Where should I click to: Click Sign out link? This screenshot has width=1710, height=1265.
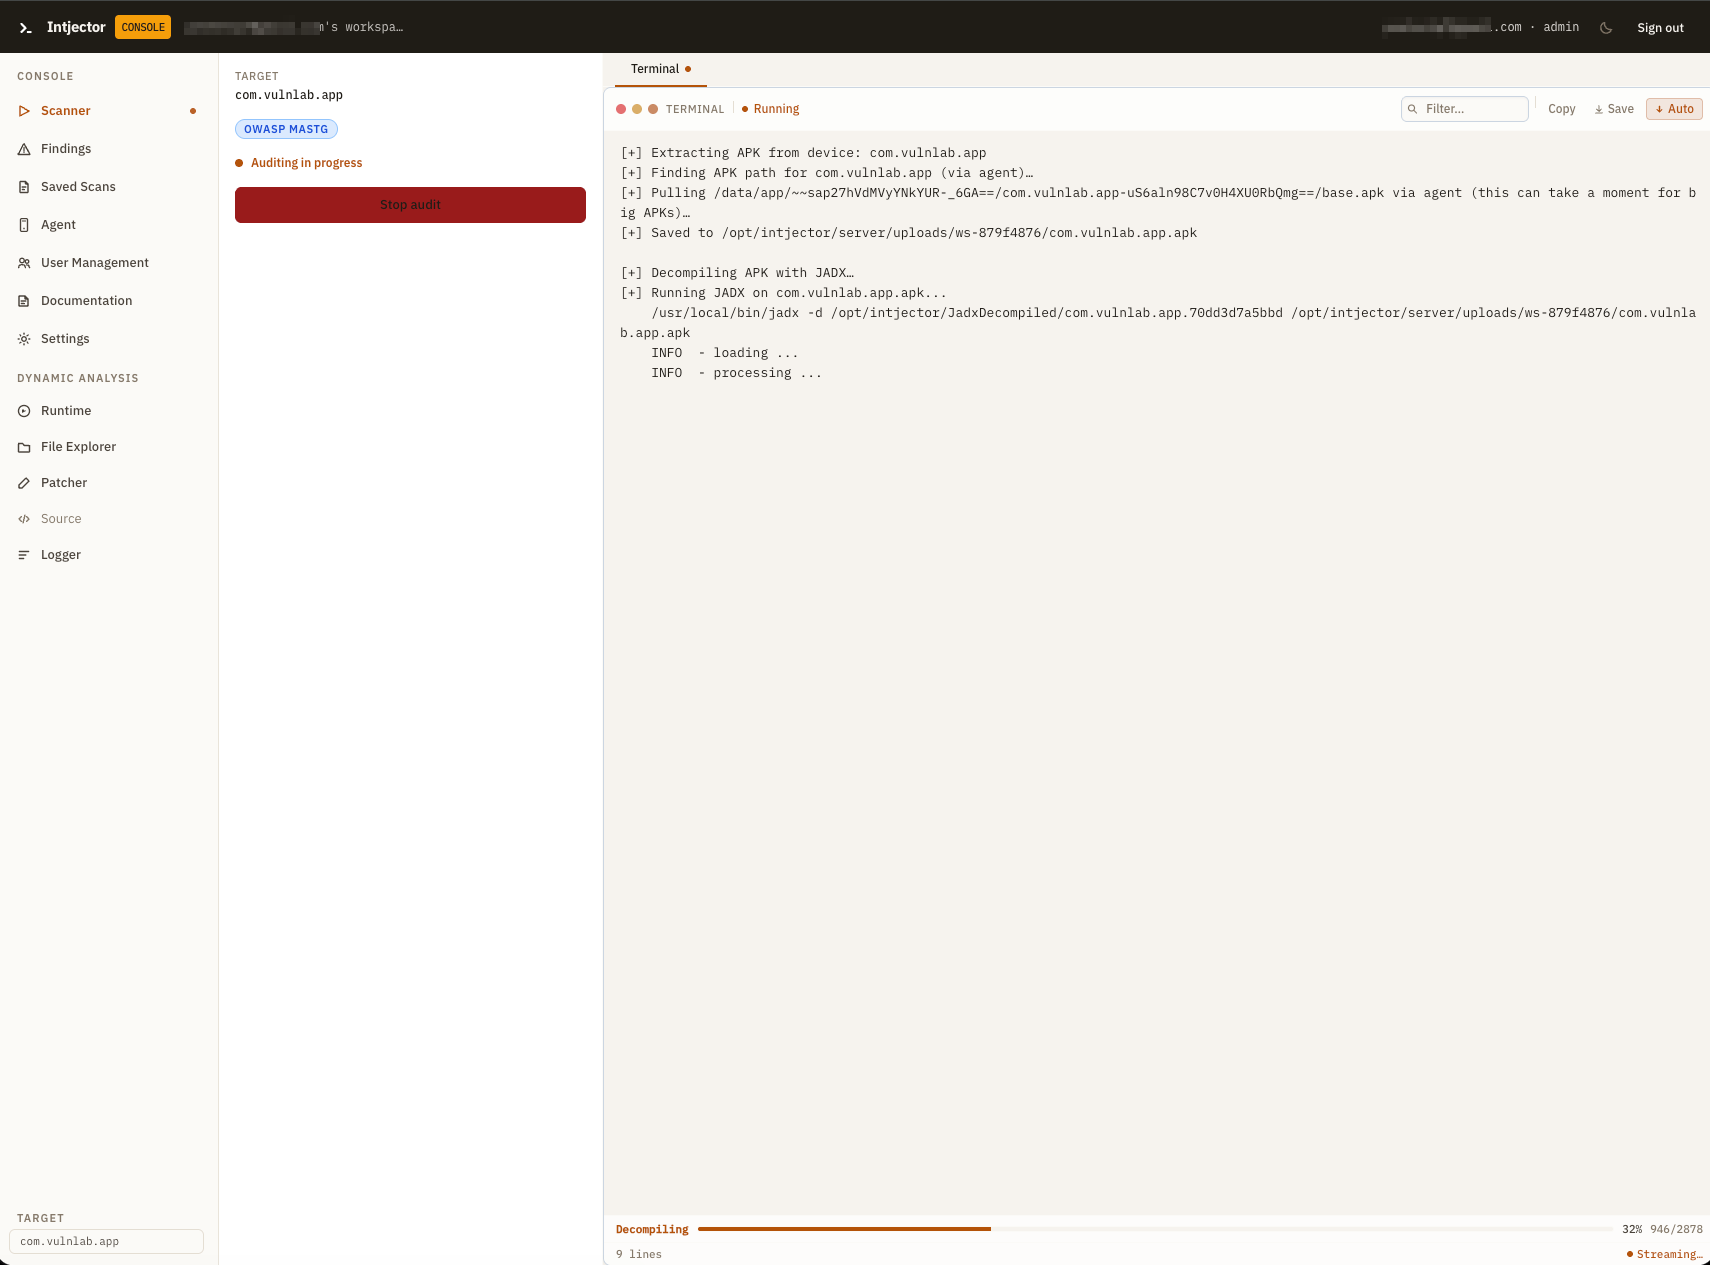1660,28
